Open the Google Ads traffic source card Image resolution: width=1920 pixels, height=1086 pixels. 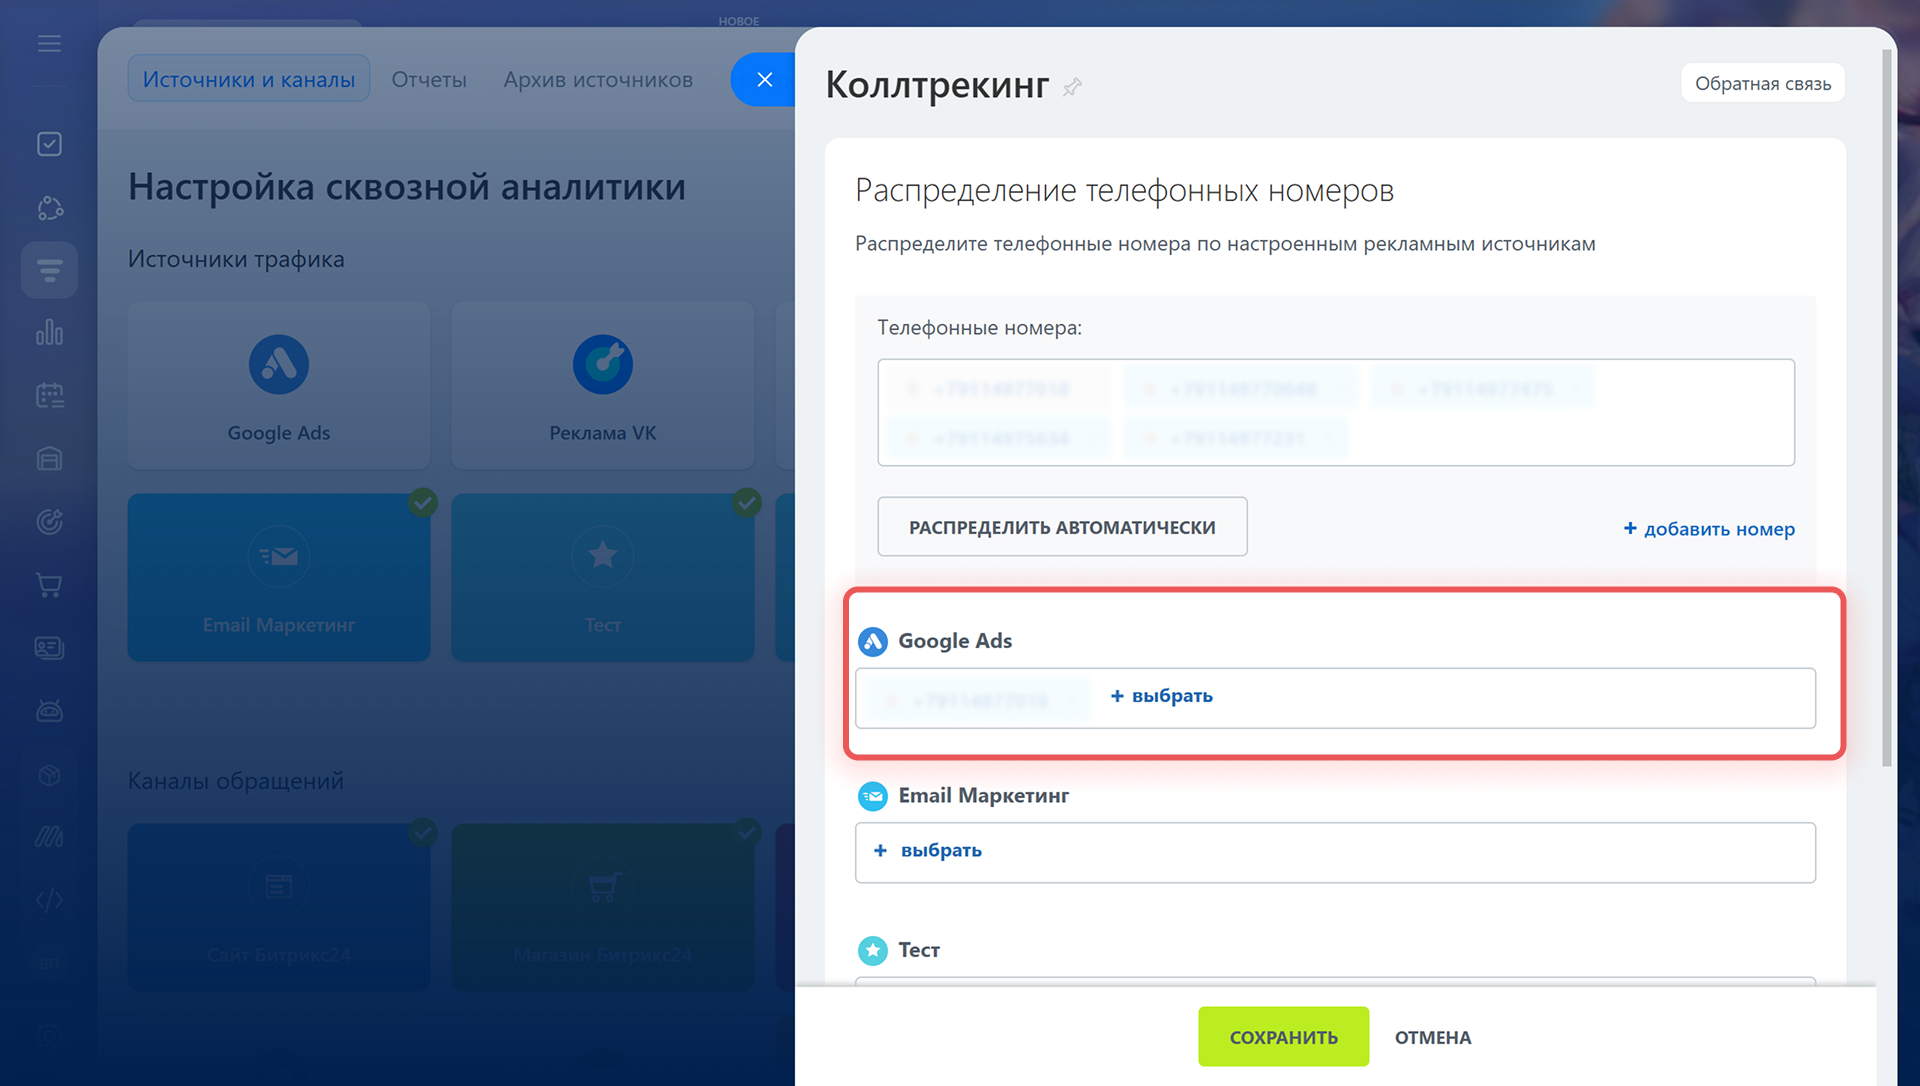point(279,386)
